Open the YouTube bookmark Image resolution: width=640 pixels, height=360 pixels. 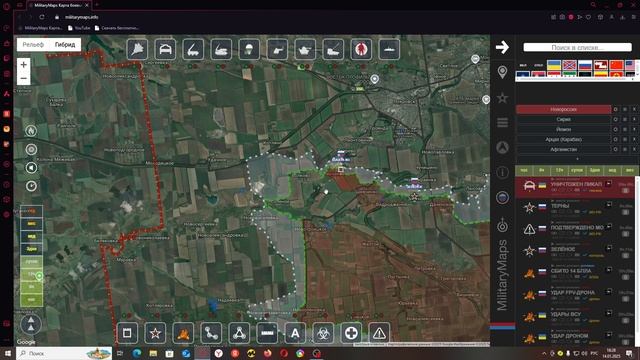coord(79,28)
